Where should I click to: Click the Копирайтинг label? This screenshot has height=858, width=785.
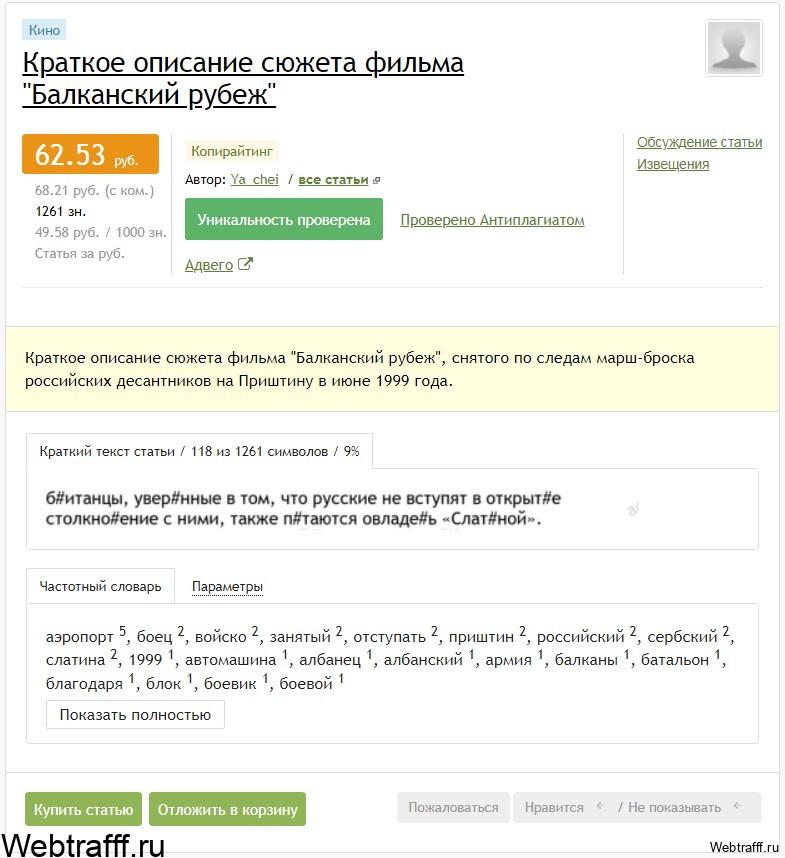[x=231, y=152]
